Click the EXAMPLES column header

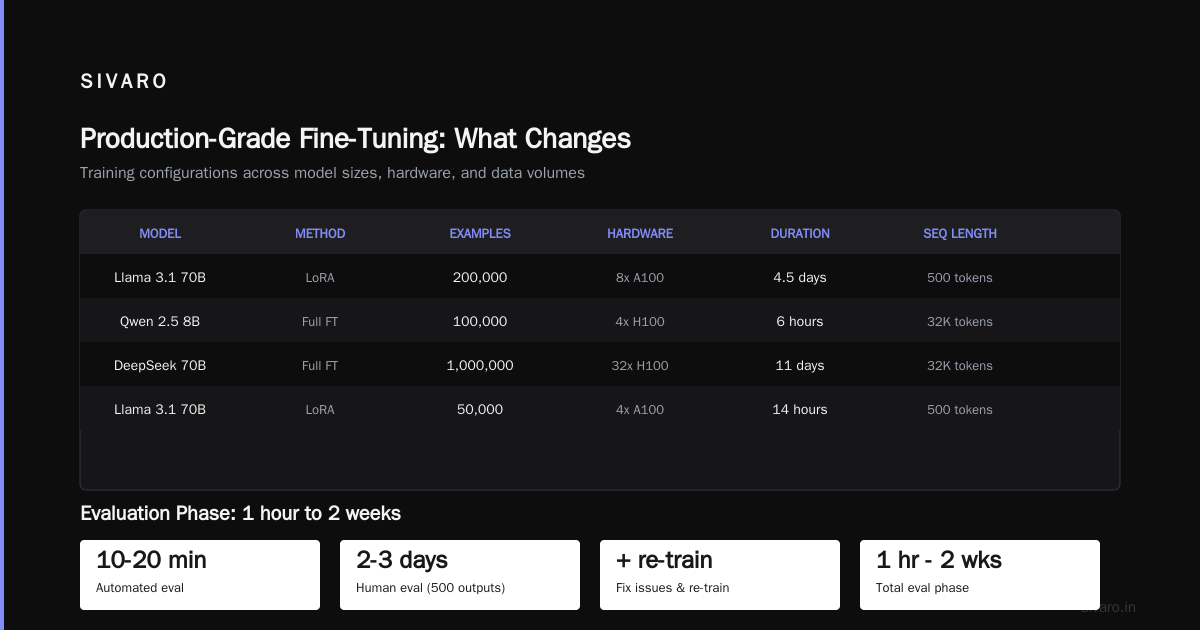point(480,233)
